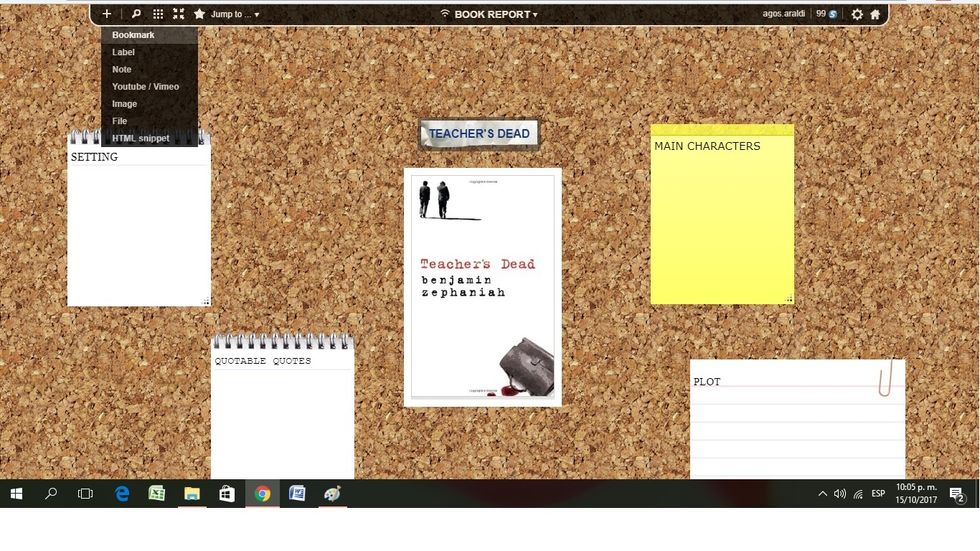Select the TEACHER'S DEAD label
This screenshot has height=551, width=980.
(x=479, y=134)
